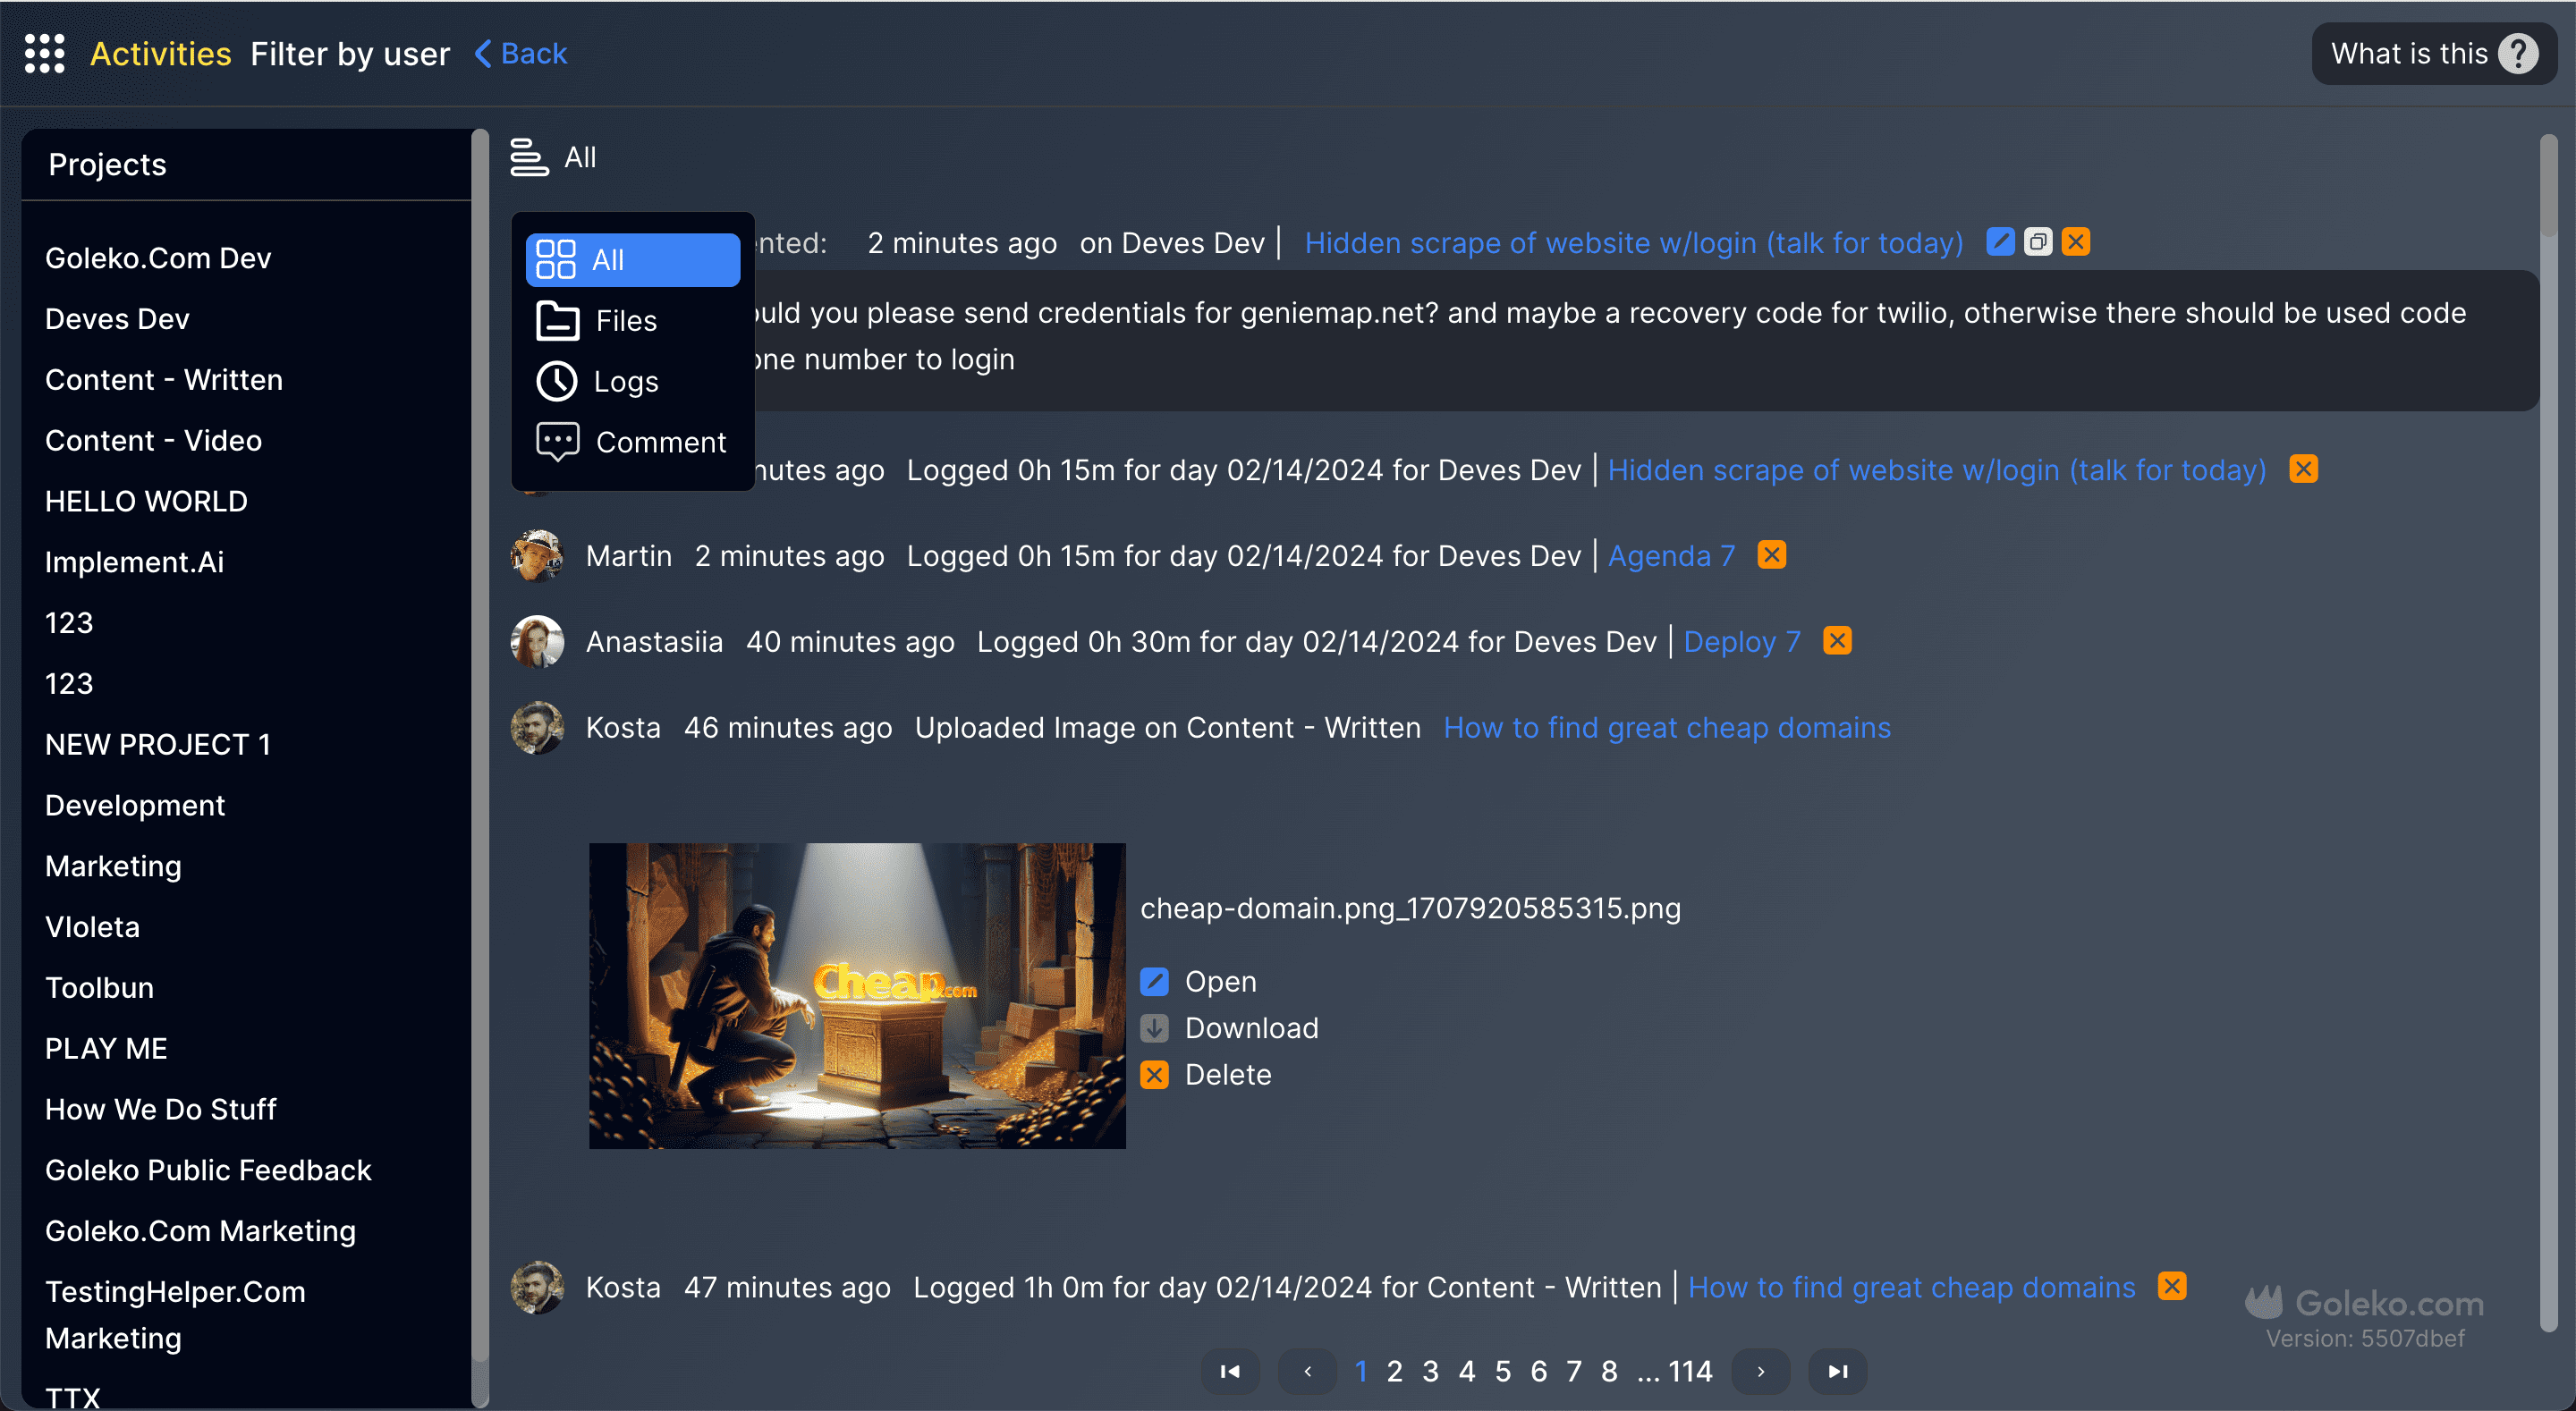Delete Martin's Agenda 7 log entry

click(x=1771, y=555)
